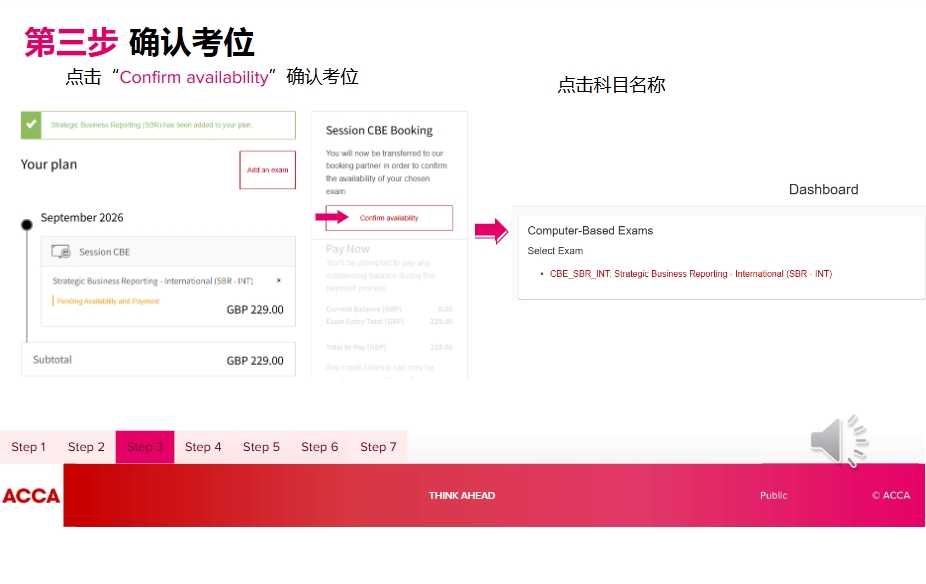Go to Step 4

tap(203, 447)
